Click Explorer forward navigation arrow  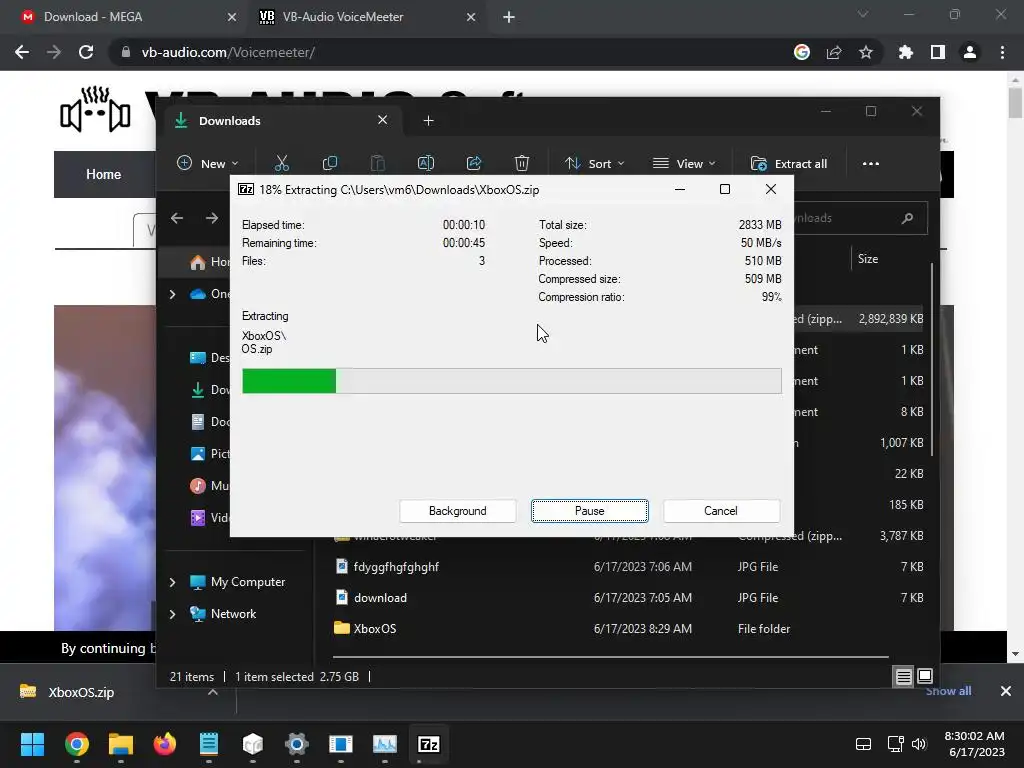212,218
